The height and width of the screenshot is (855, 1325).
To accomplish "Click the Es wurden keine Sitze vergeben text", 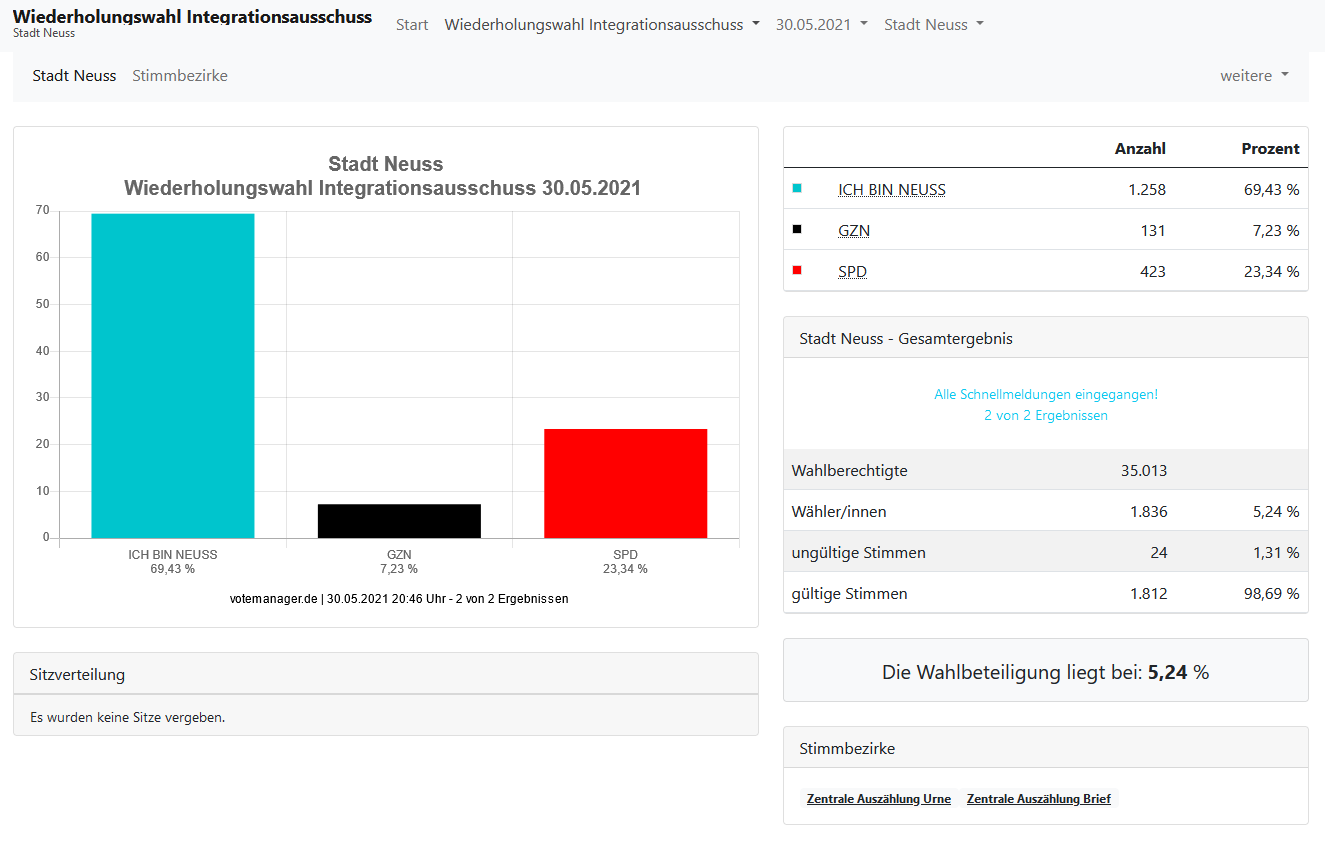I will pos(127,717).
